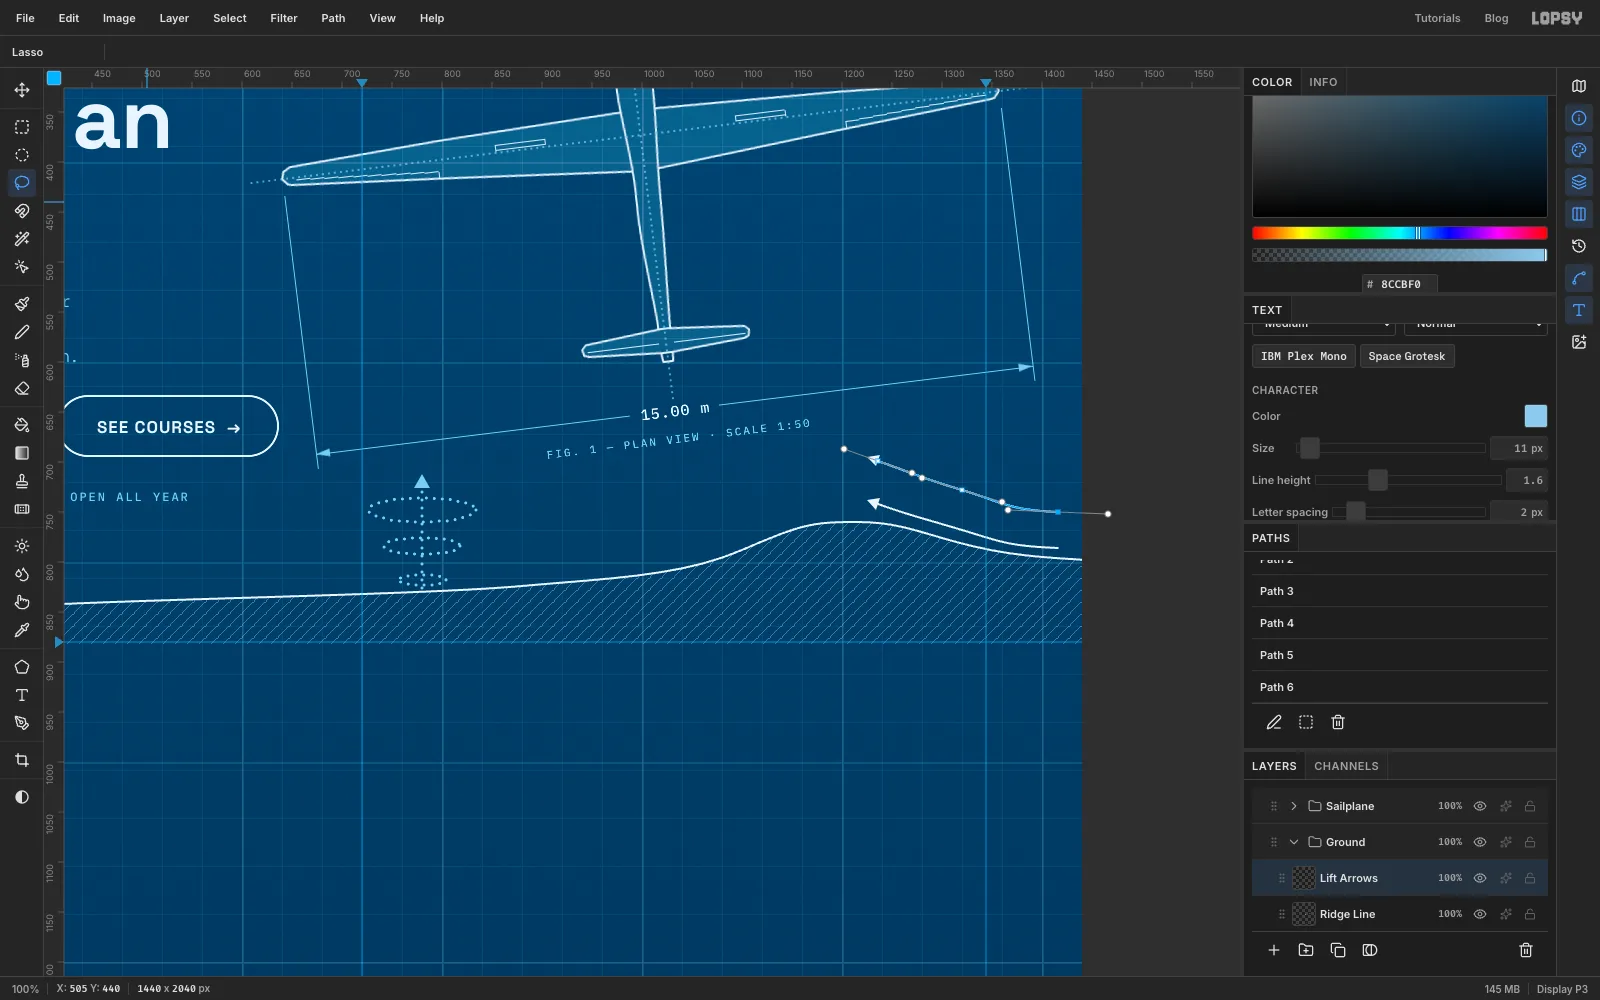This screenshot has width=1600, height=1000.
Task: Lock the Sailplane group
Action: 1530,806
